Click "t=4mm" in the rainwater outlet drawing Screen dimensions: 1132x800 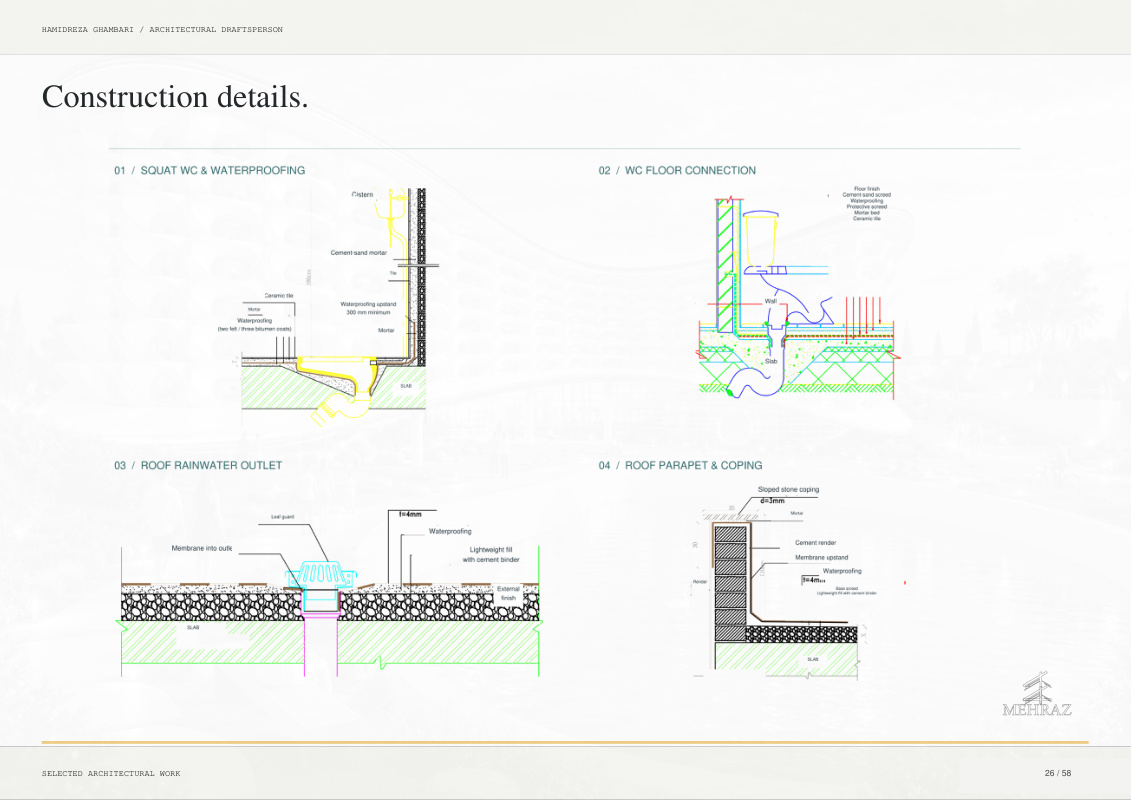pyautogui.click(x=410, y=514)
